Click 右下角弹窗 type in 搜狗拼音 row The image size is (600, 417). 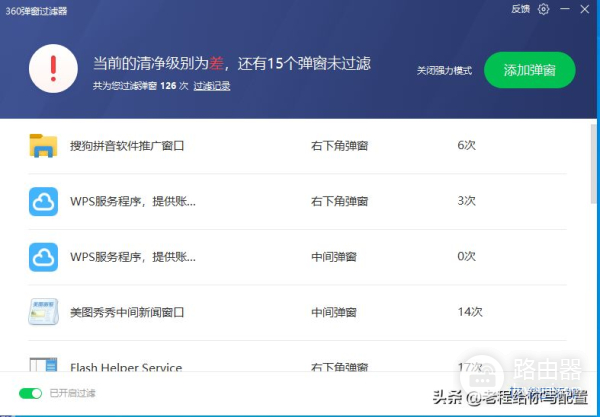tap(339, 146)
